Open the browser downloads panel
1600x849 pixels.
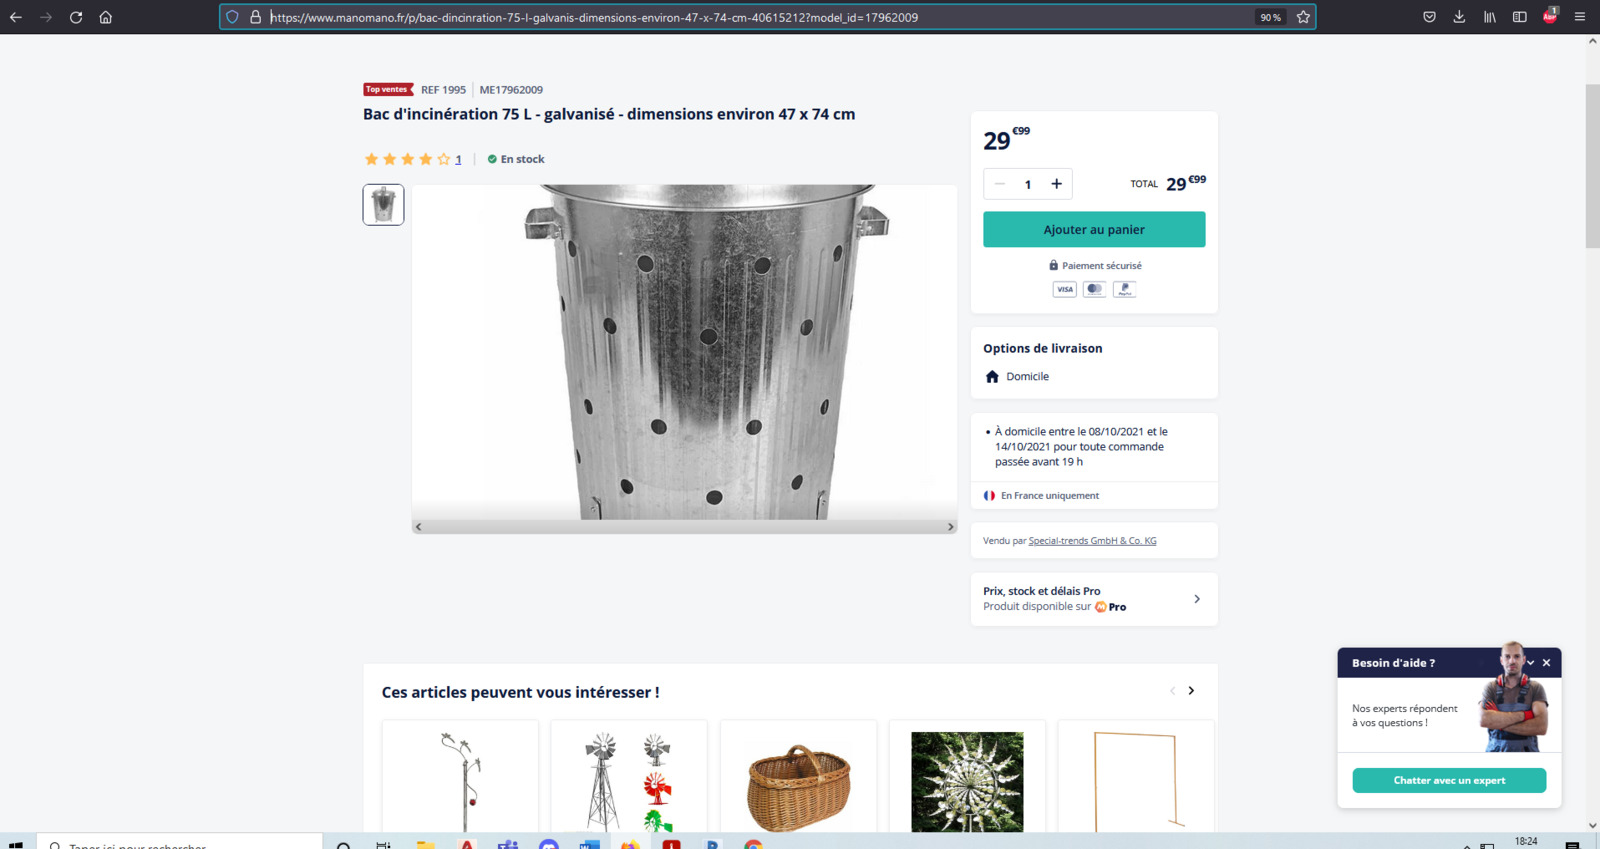[1459, 17]
